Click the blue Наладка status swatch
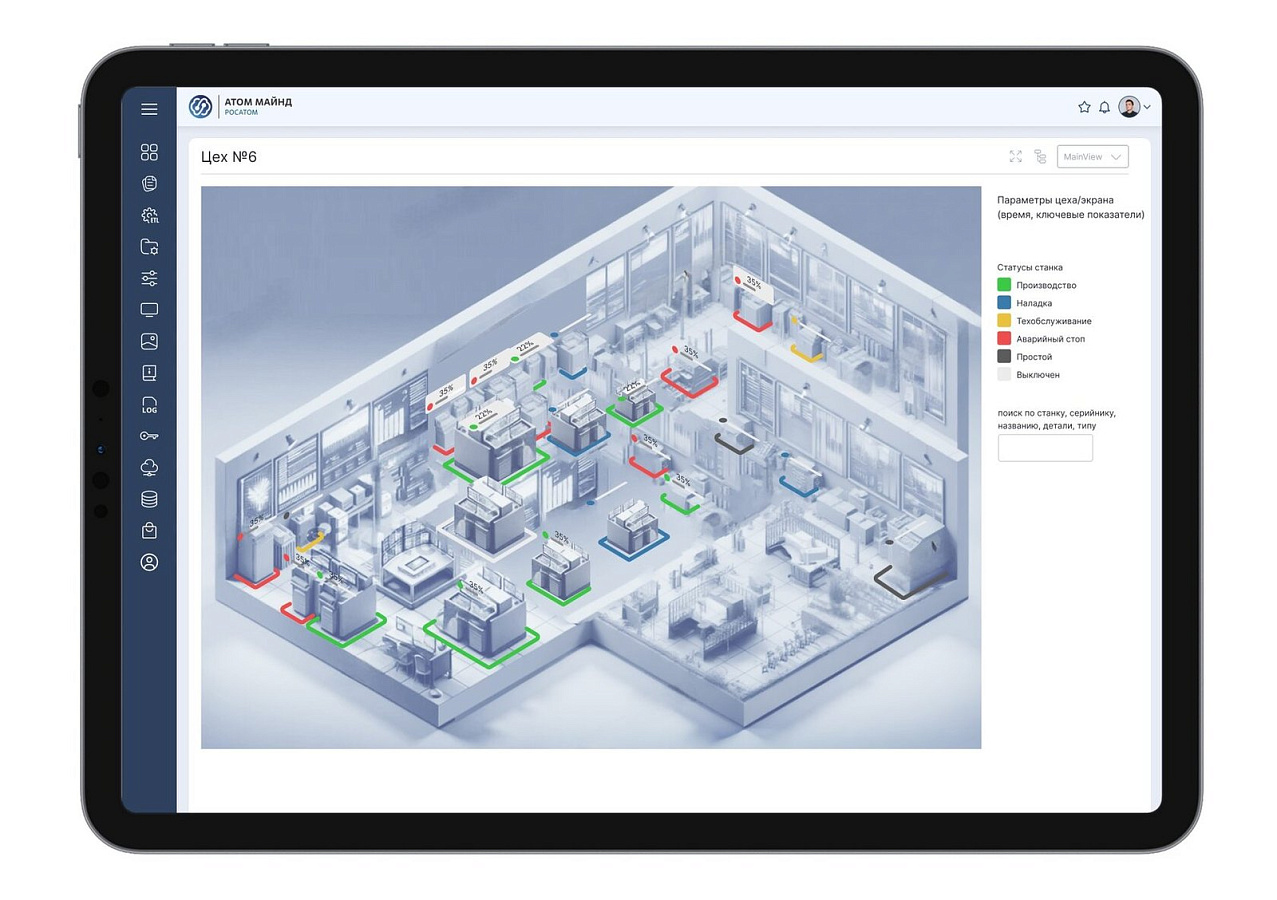Viewport: 1277px width, 900px height. 1004,303
